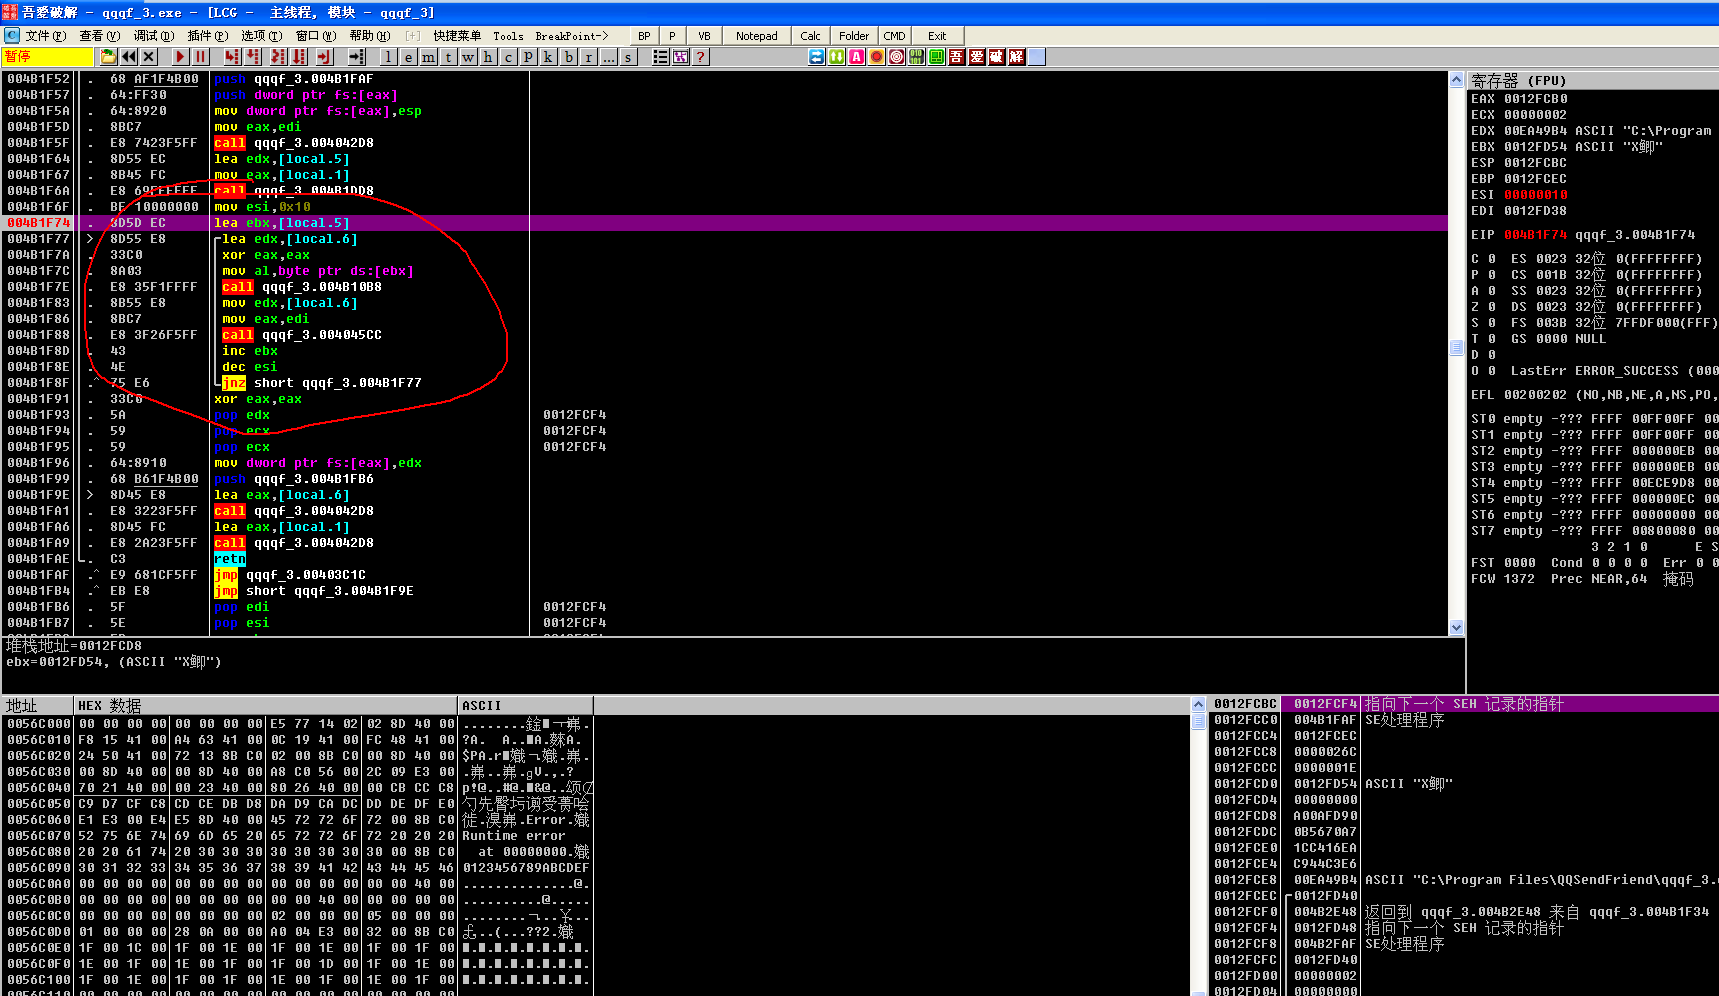
Task: Click the blue swap-arrows plugin icon
Action: (x=816, y=57)
